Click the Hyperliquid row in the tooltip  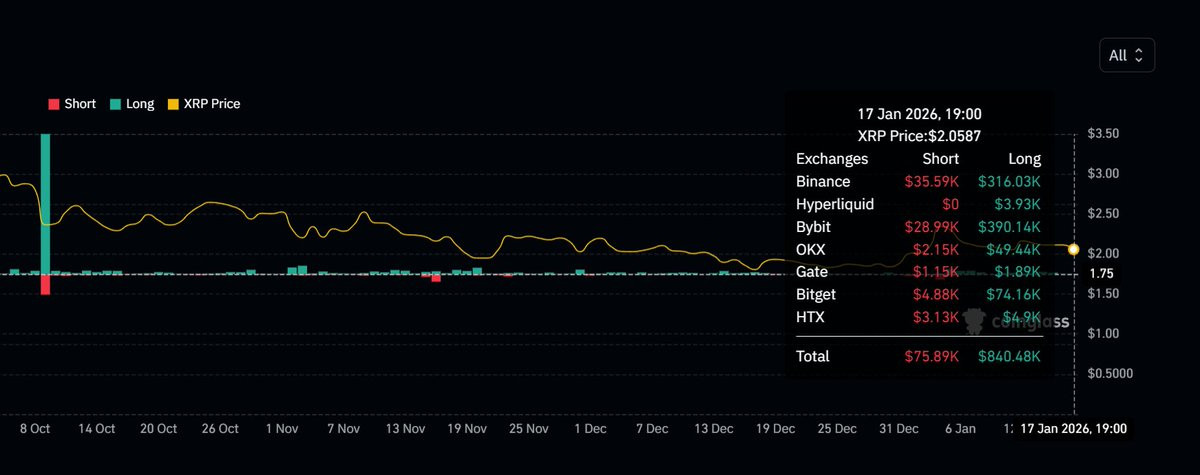pyautogui.click(x=918, y=204)
